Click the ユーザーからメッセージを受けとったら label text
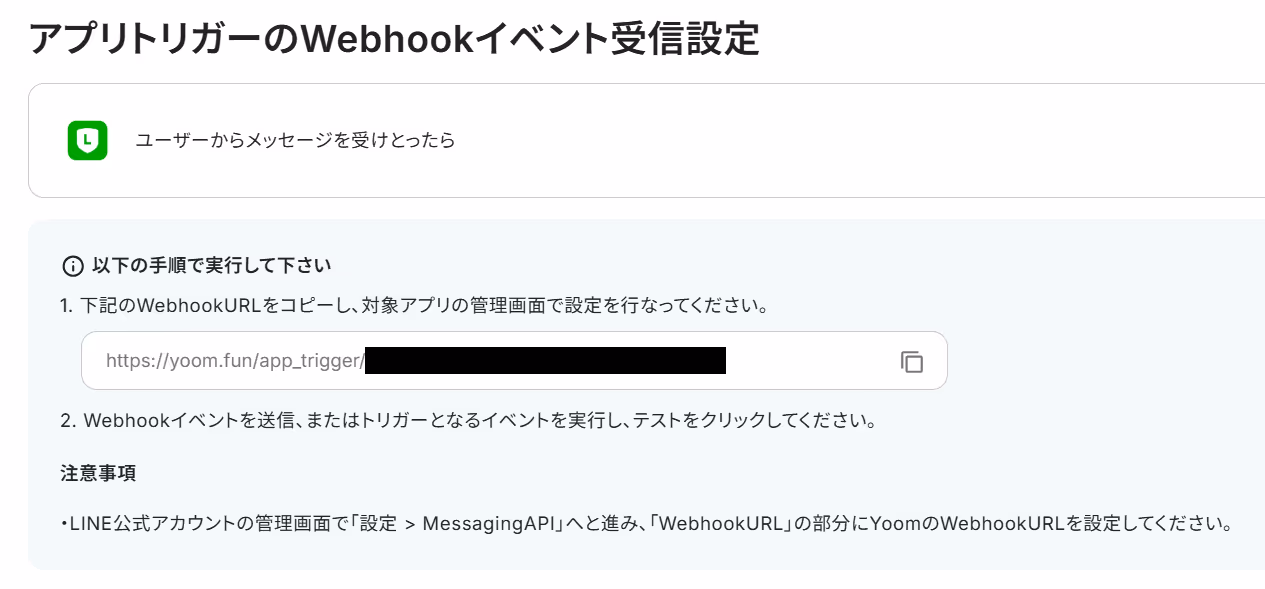1265x589 pixels. [x=296, y=140]
